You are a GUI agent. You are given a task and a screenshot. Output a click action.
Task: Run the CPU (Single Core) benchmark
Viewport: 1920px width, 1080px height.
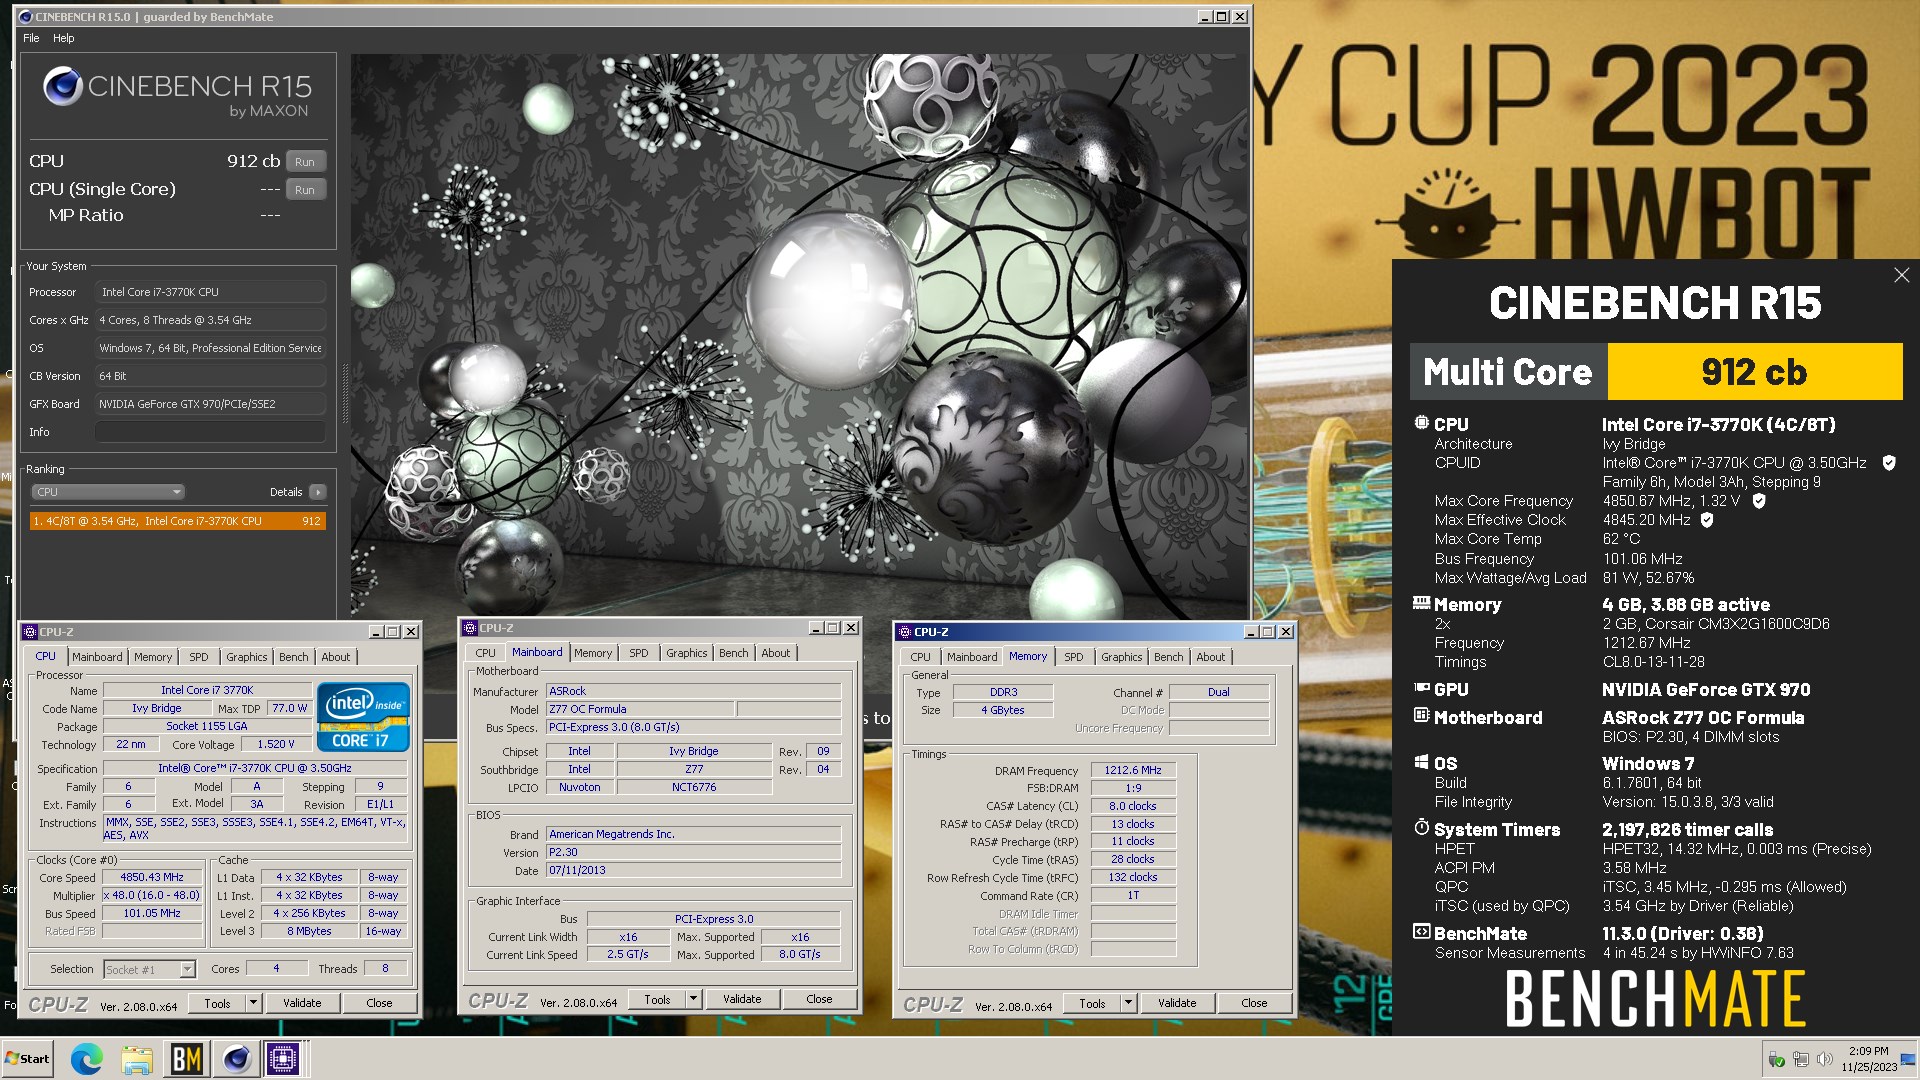tap(305, 189)
